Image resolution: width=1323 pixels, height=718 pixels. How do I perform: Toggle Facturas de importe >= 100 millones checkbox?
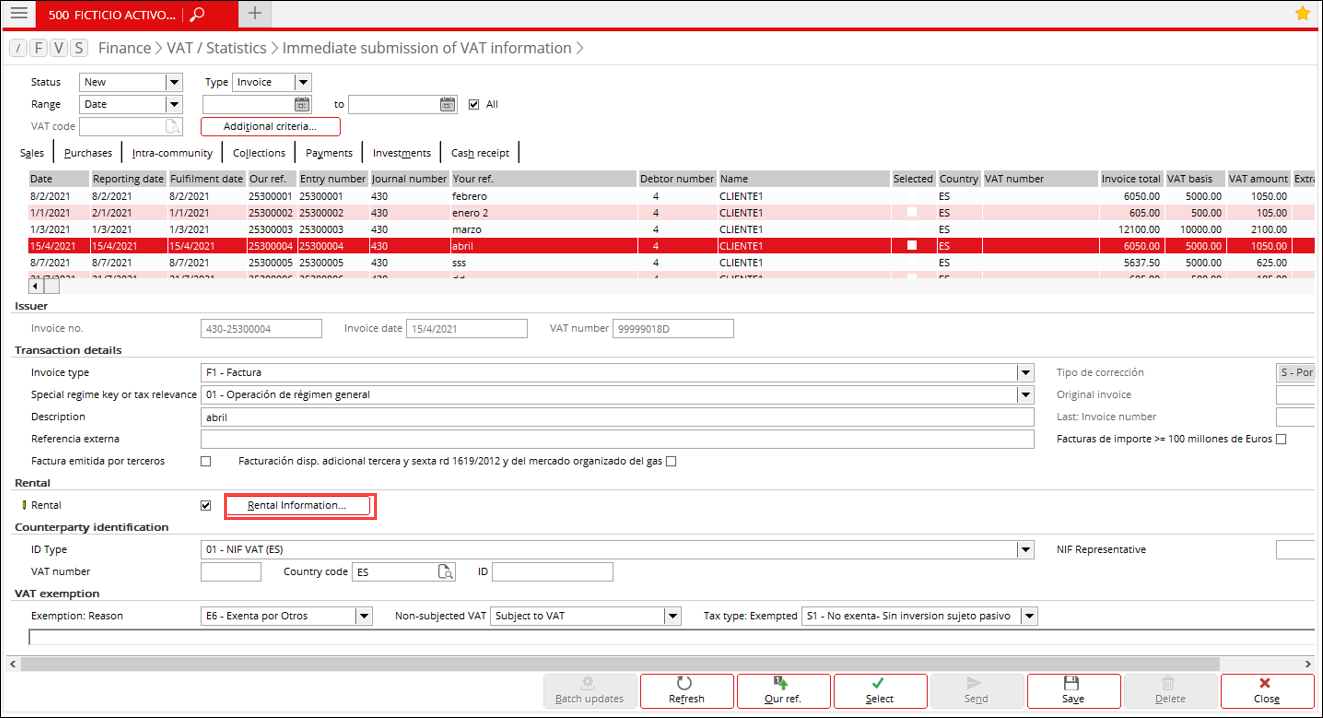point(1281,439)
